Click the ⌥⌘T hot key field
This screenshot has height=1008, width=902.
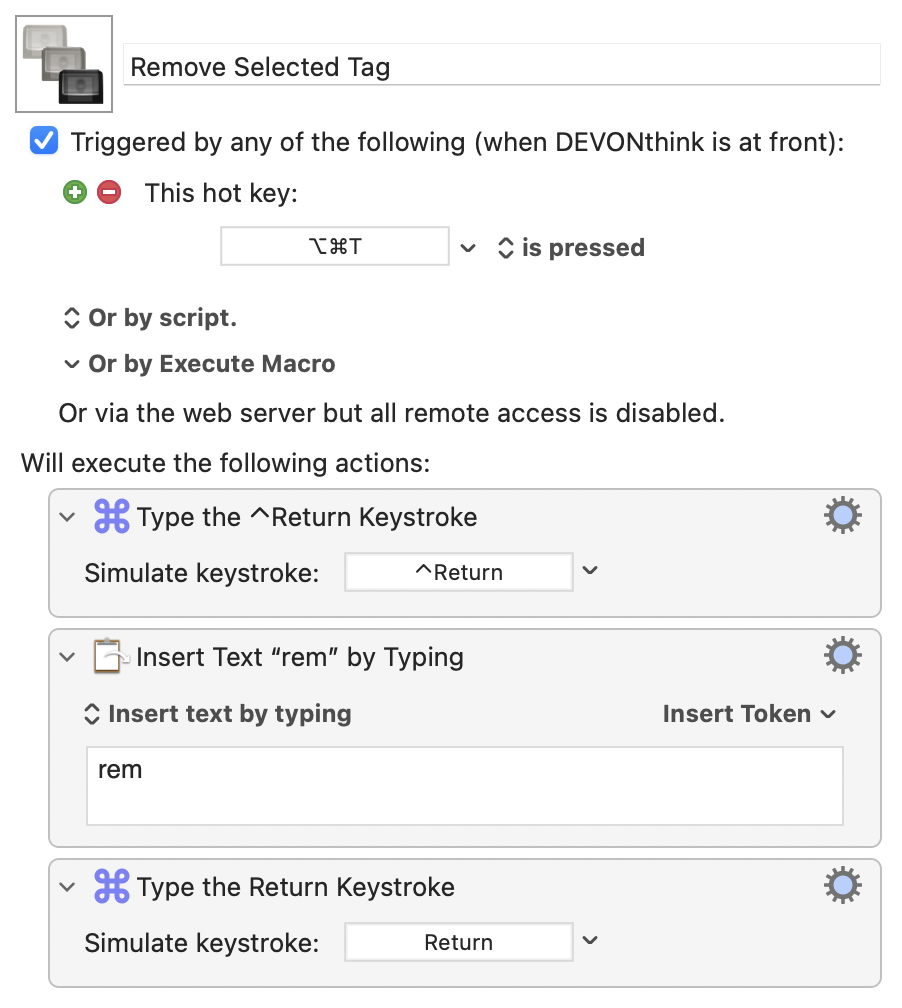tap(334, 247)
